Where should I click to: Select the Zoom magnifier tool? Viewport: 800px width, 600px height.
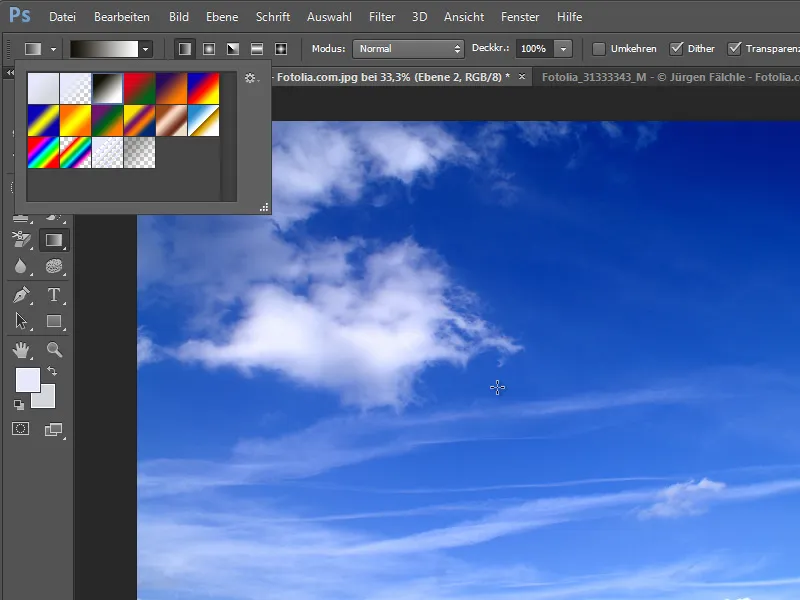54,350
